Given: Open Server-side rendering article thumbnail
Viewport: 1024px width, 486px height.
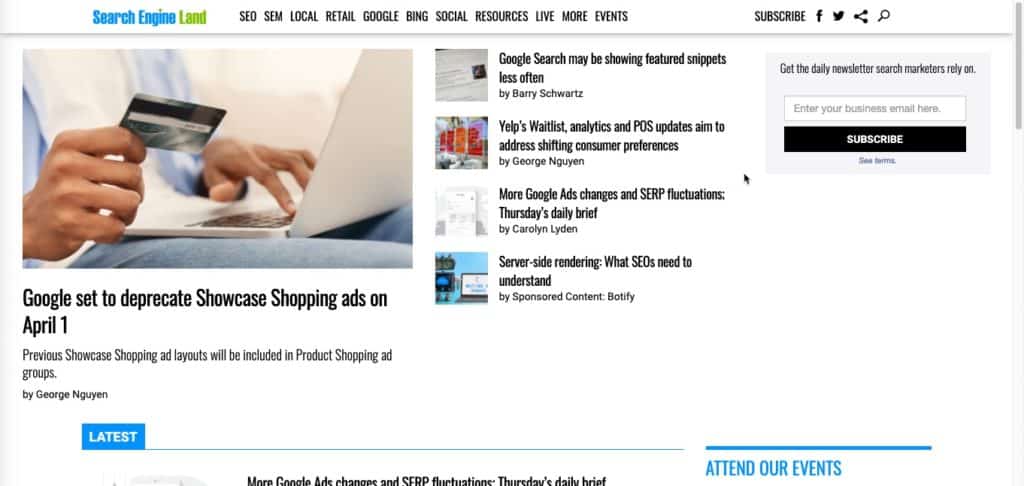Looking at the screenshot, I should [462, 278].
